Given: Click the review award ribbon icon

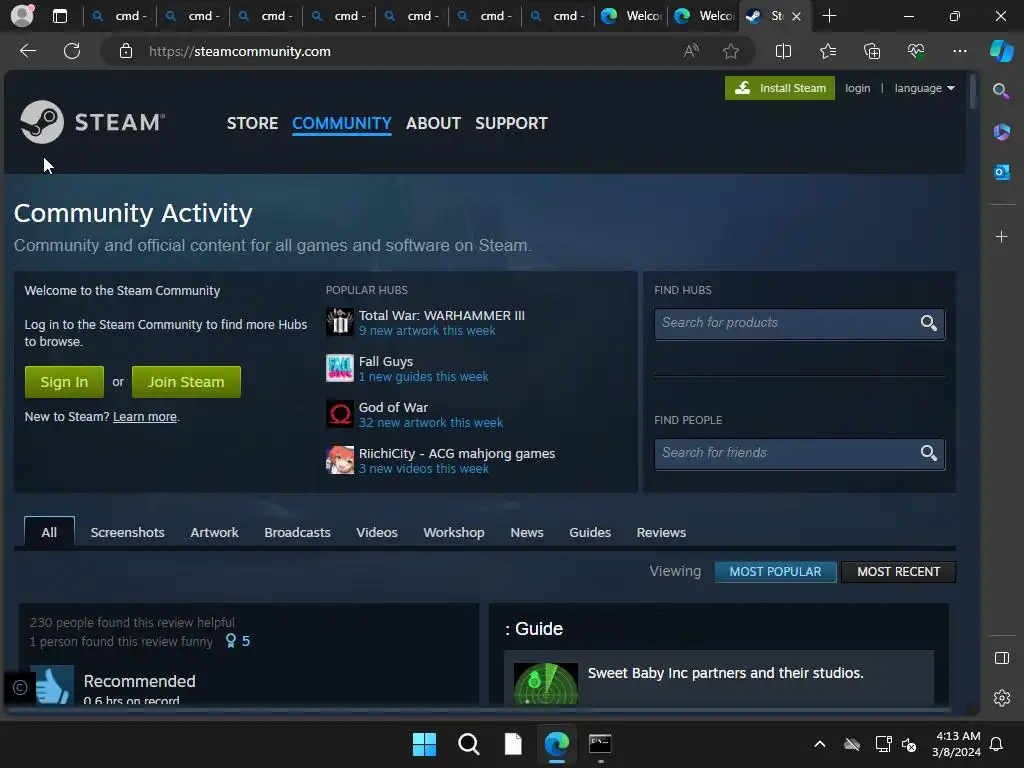Looking at the screenshot, I should click(231, 641).
